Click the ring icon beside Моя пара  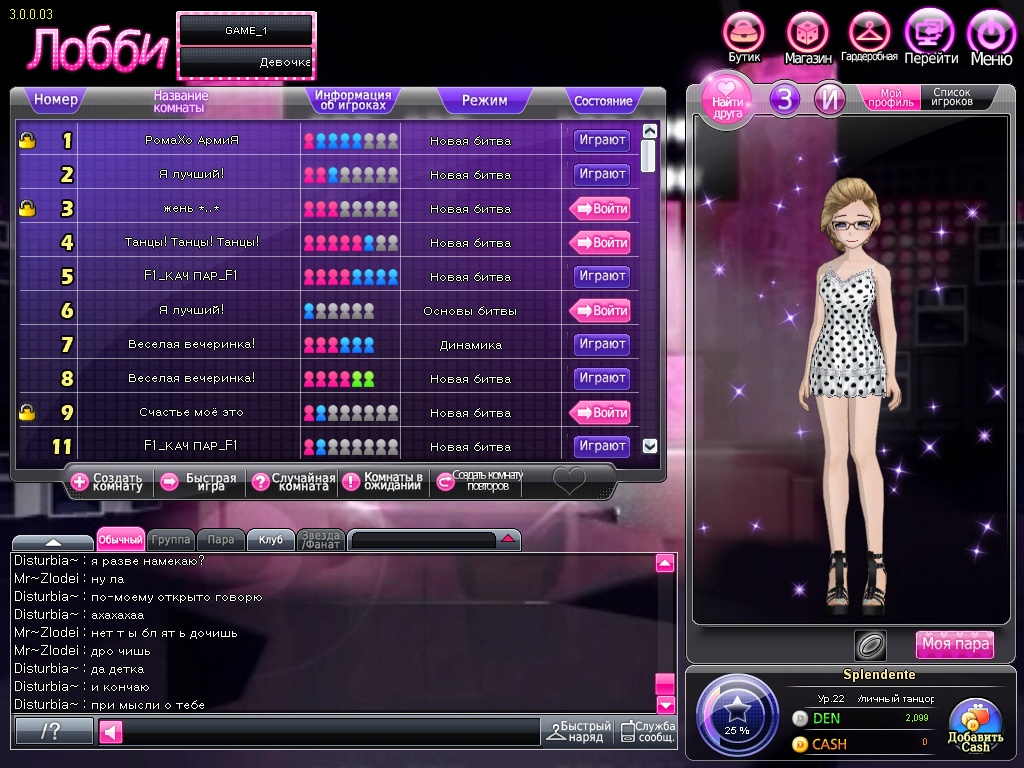point(869,645)
